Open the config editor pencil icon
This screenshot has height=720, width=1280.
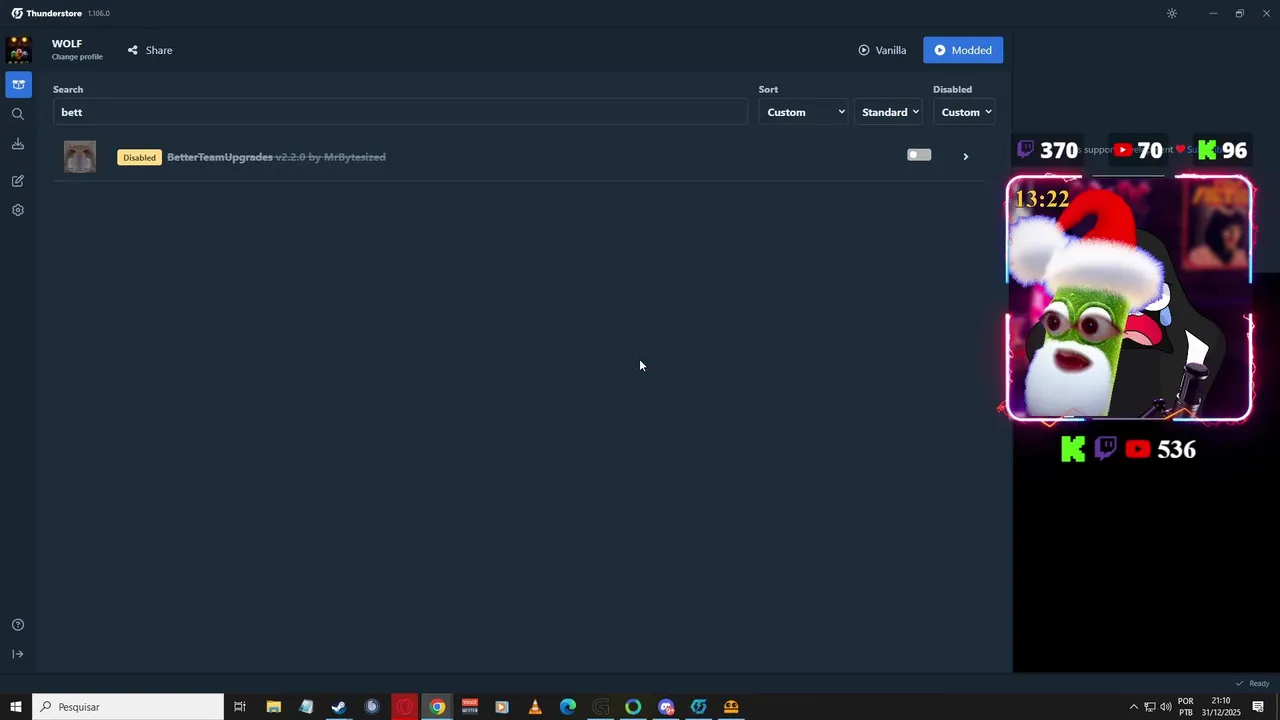coord(18,181)
